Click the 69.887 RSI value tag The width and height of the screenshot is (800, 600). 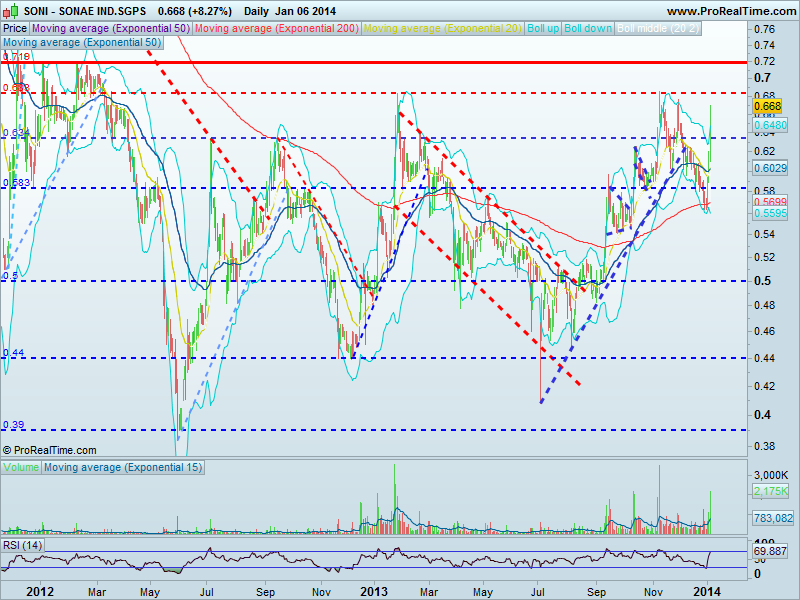(770, 552)
